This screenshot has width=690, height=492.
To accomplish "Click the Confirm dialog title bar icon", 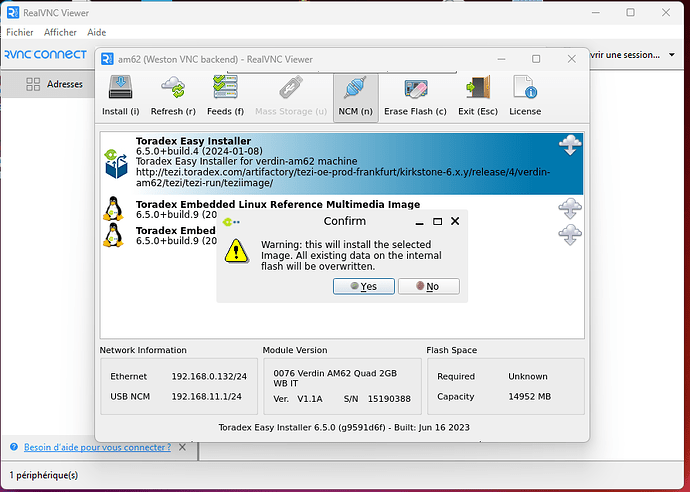I will [x=231, y=222].
